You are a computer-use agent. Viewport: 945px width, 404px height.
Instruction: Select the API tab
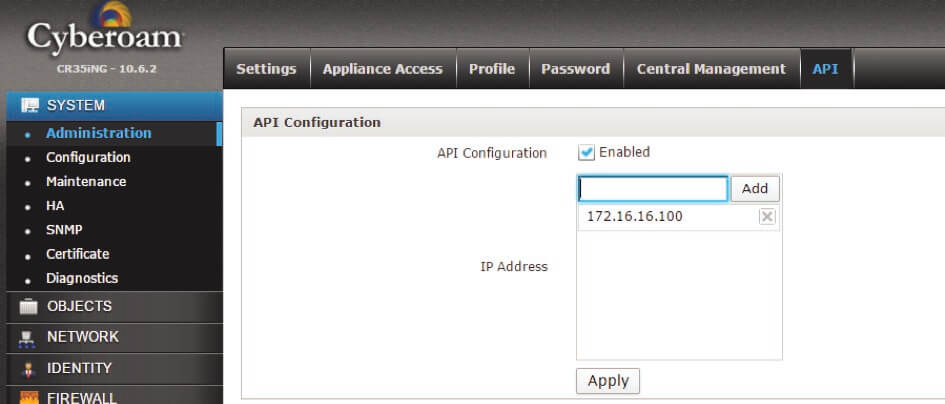click(x=826, y=69)
